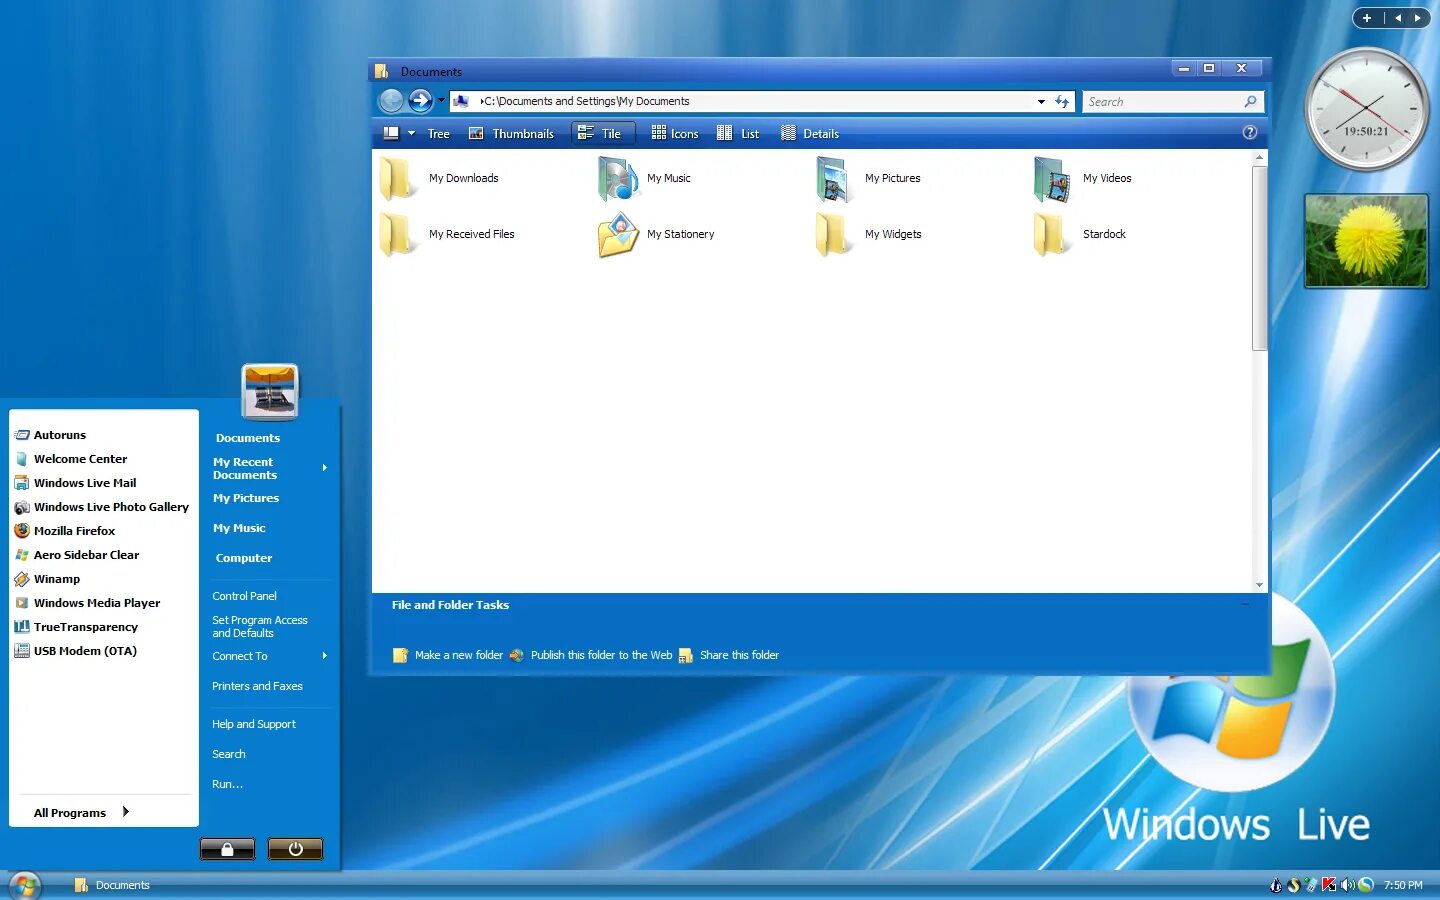Click Share this folder task

coord(729,655)
